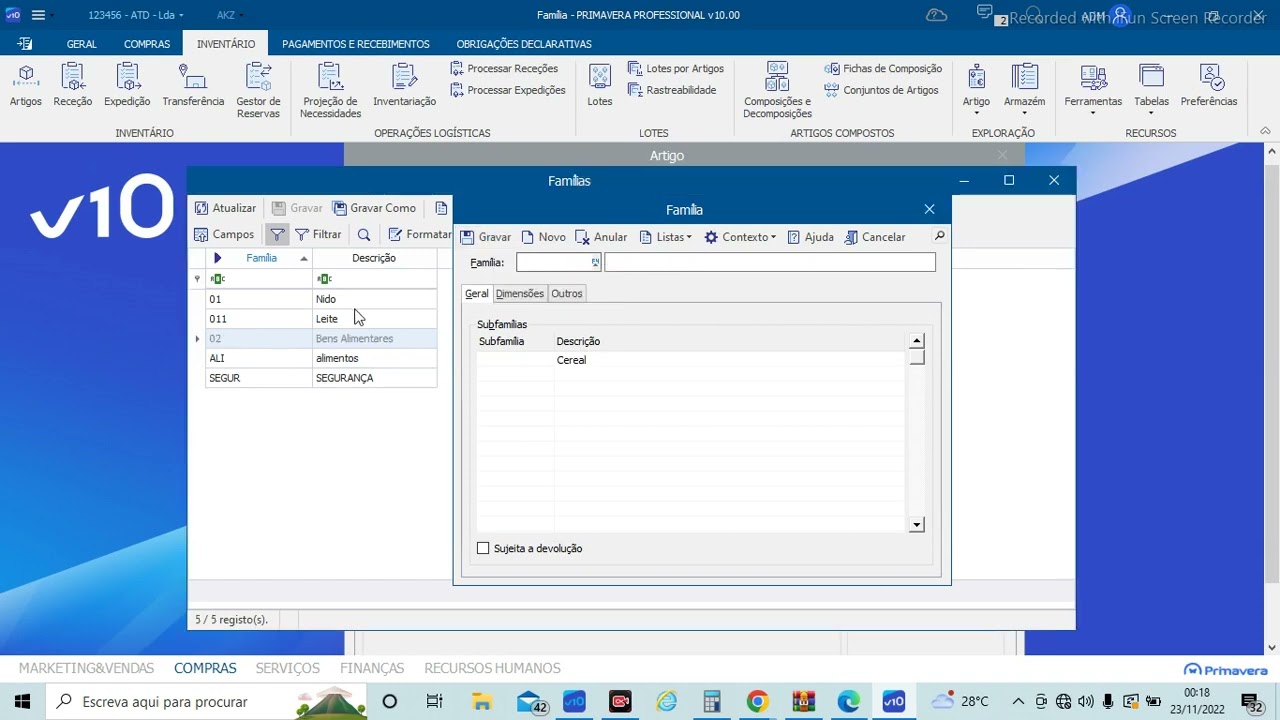Viewport: 1280px width, 720px height.
Task: Click Processar Expedições
Action: pos(508,90)
